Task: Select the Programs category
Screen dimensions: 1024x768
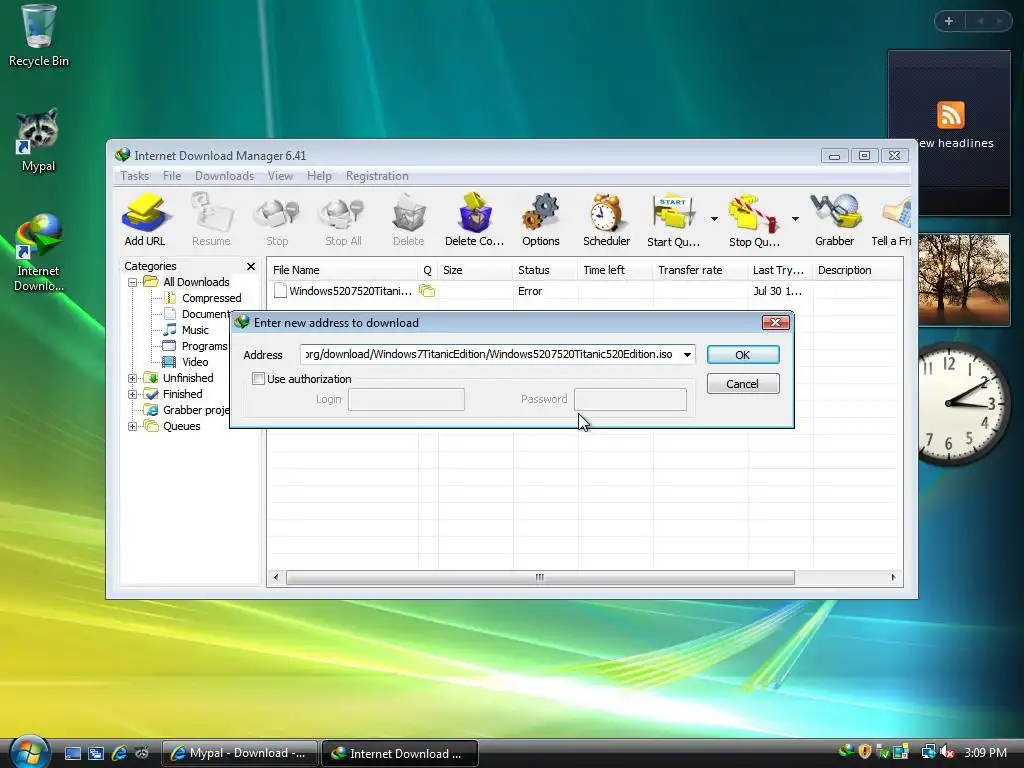Action: click(x=204, y=346)
